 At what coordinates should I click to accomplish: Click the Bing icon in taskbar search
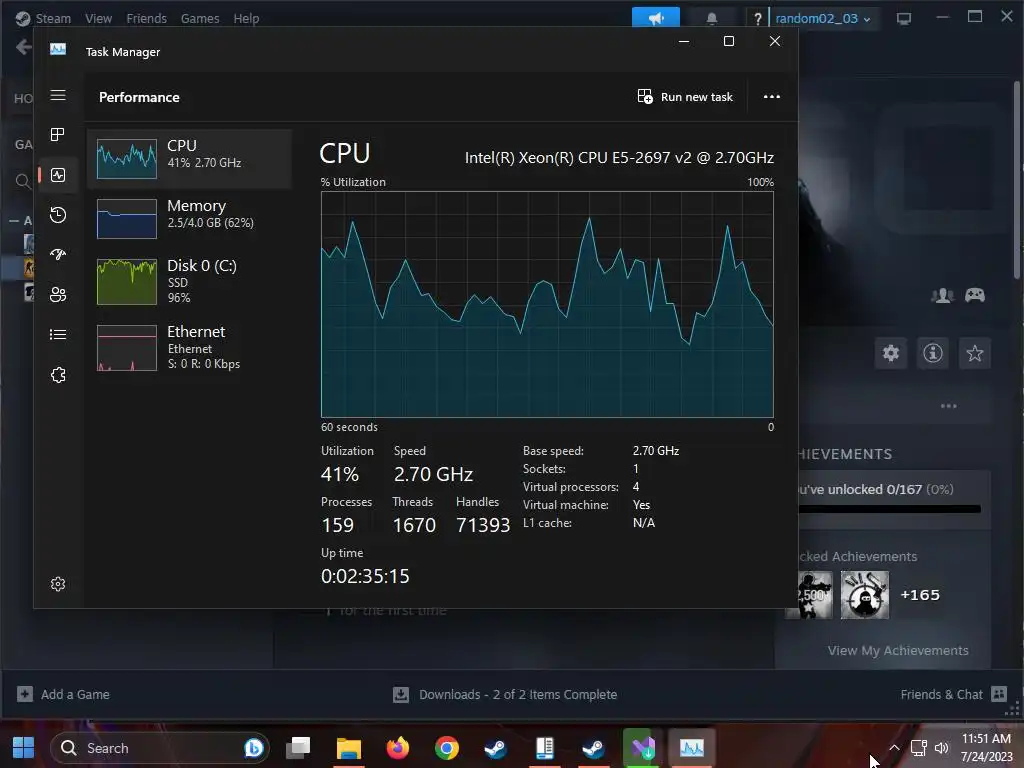pos(254,748)
